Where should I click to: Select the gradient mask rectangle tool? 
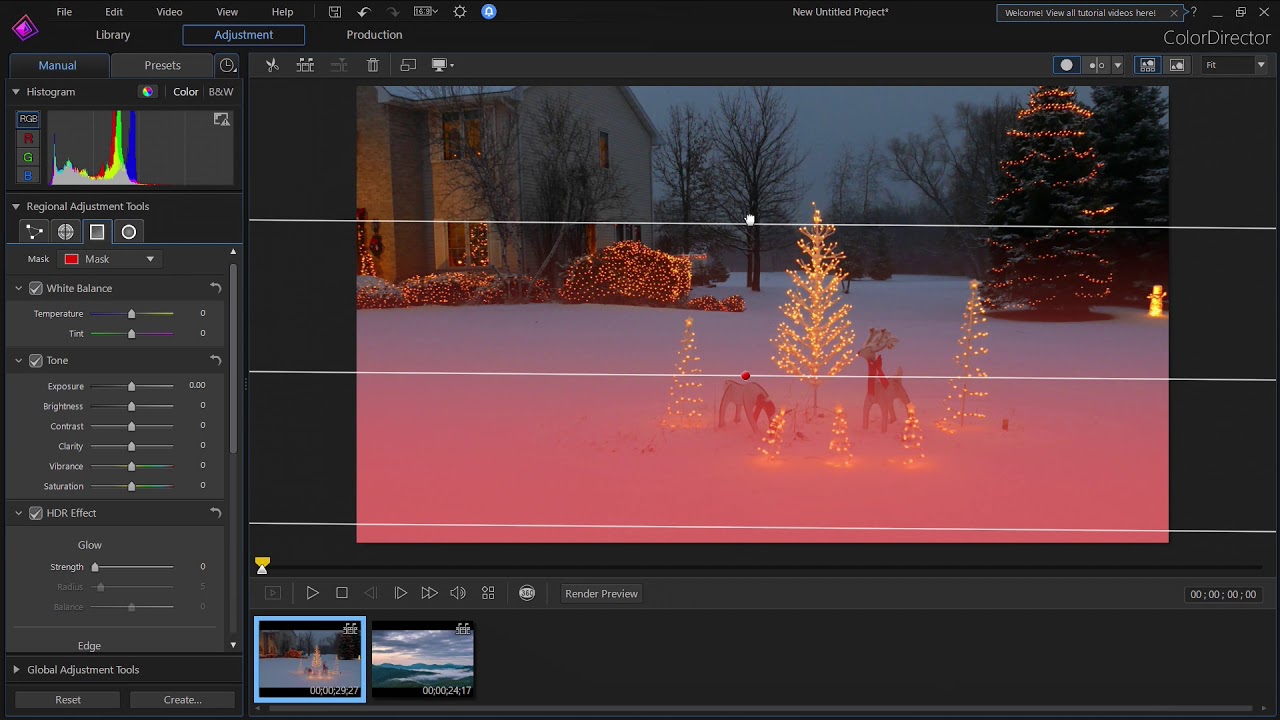pyautogui.click(x=97, y=232)
